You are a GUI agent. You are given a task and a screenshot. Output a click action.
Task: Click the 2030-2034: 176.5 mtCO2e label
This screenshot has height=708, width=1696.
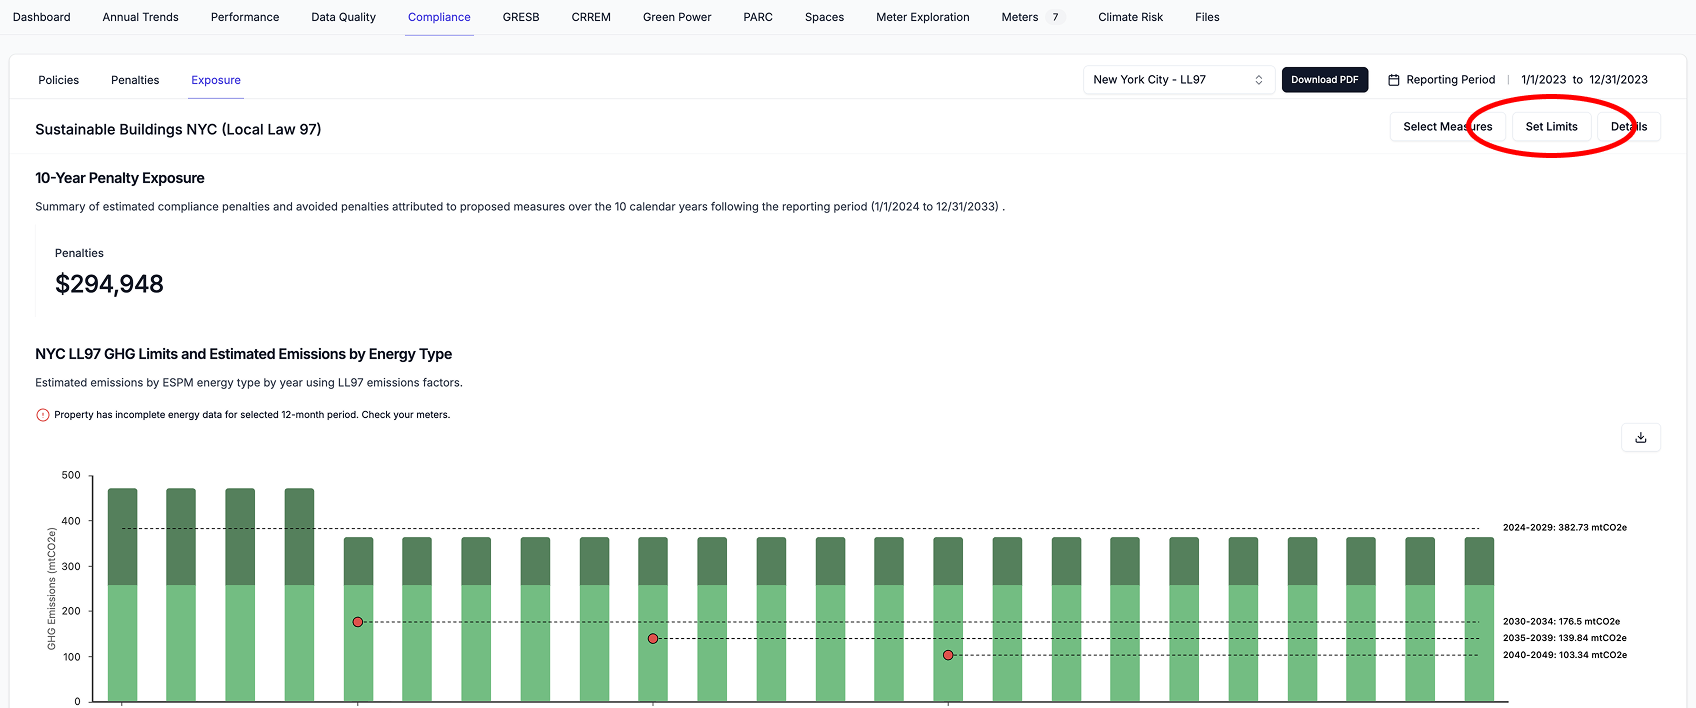[1561, 621]
